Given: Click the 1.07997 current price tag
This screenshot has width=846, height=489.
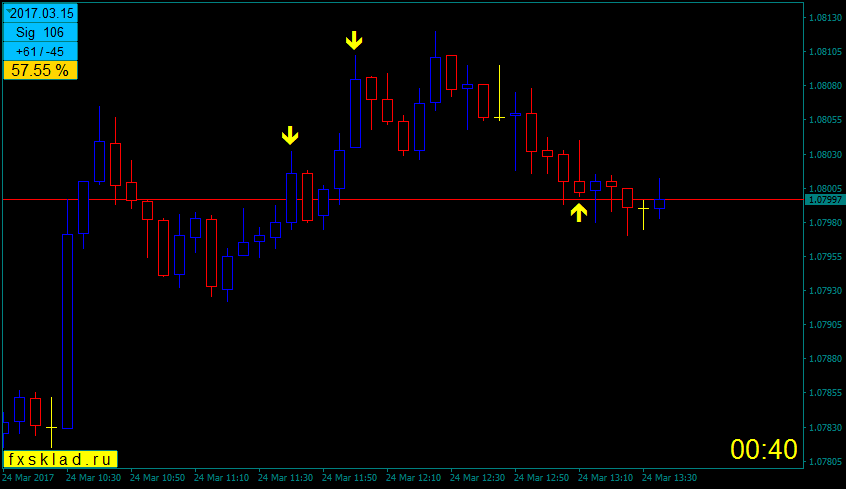Looking at the screenshot, I should [x=824, y=200].
